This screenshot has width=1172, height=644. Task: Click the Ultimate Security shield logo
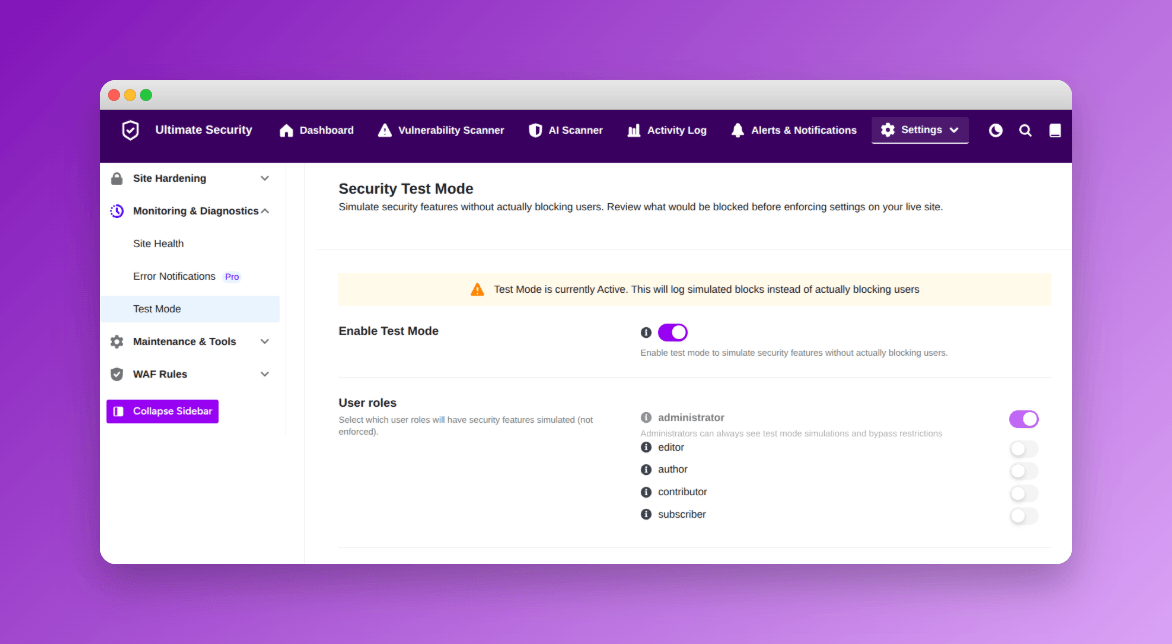click(x=130, y=130)
